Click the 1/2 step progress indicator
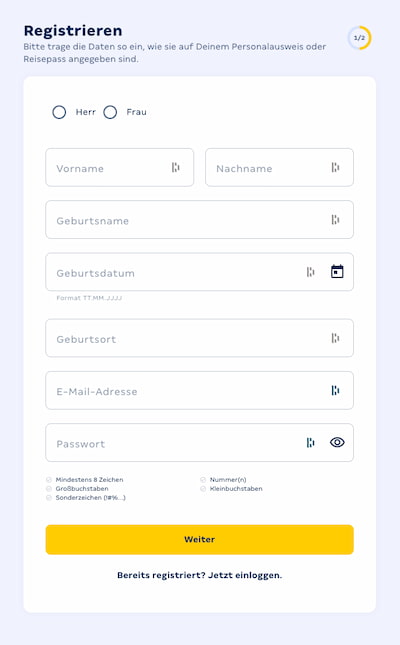The image size is (400, 645). pyautogui.click(x=359, y=38)
